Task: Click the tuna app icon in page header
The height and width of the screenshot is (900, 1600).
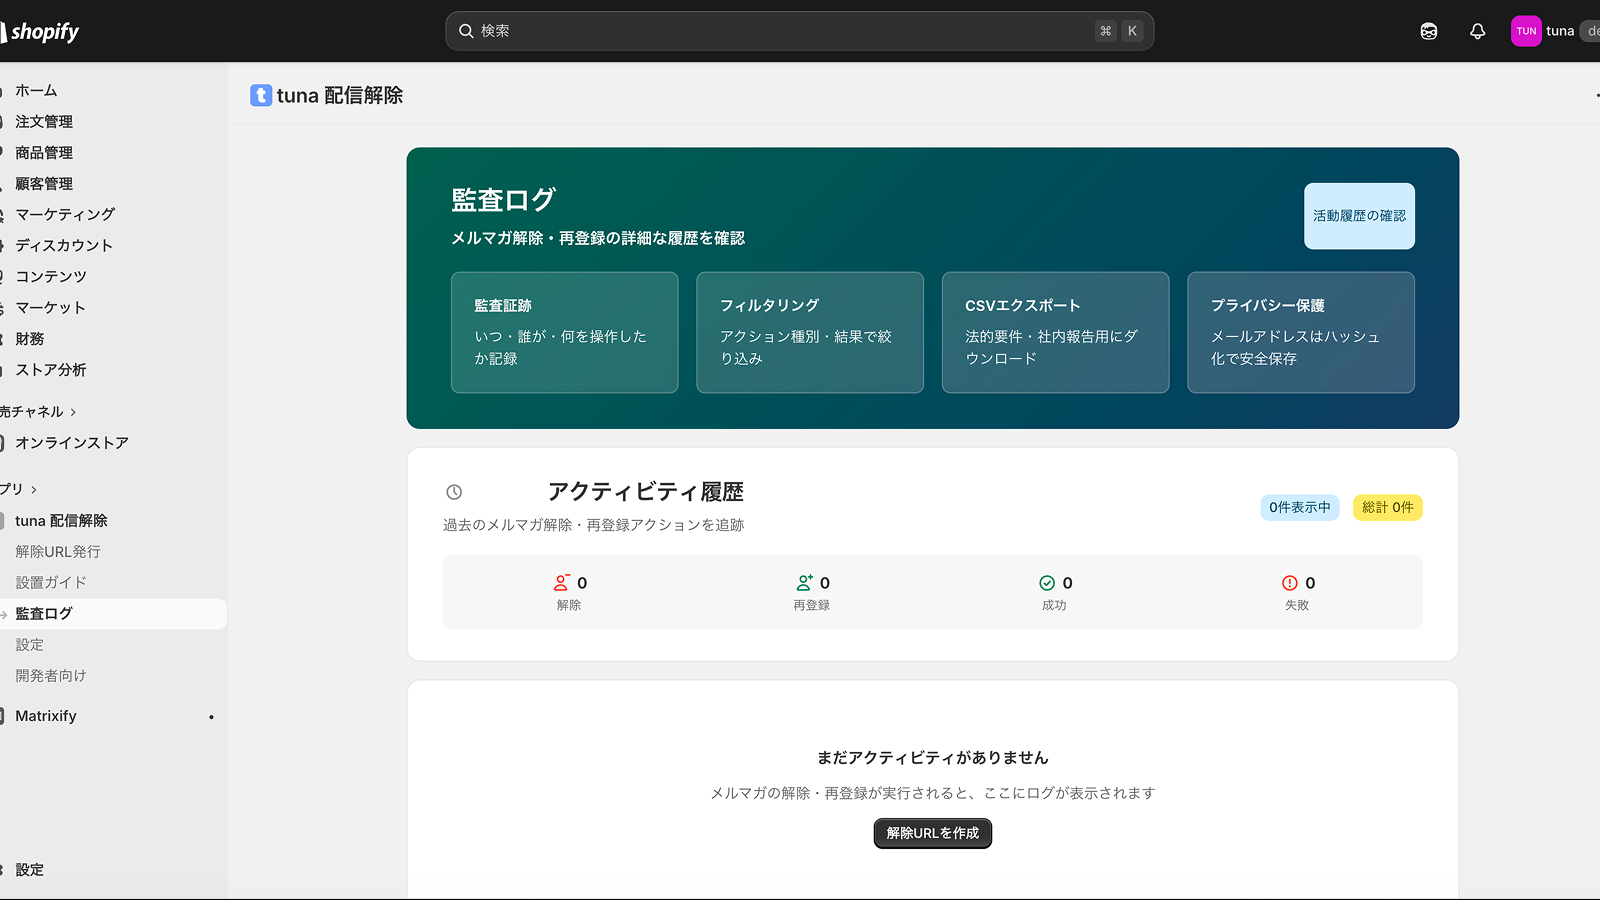Action: coord(261,95)
